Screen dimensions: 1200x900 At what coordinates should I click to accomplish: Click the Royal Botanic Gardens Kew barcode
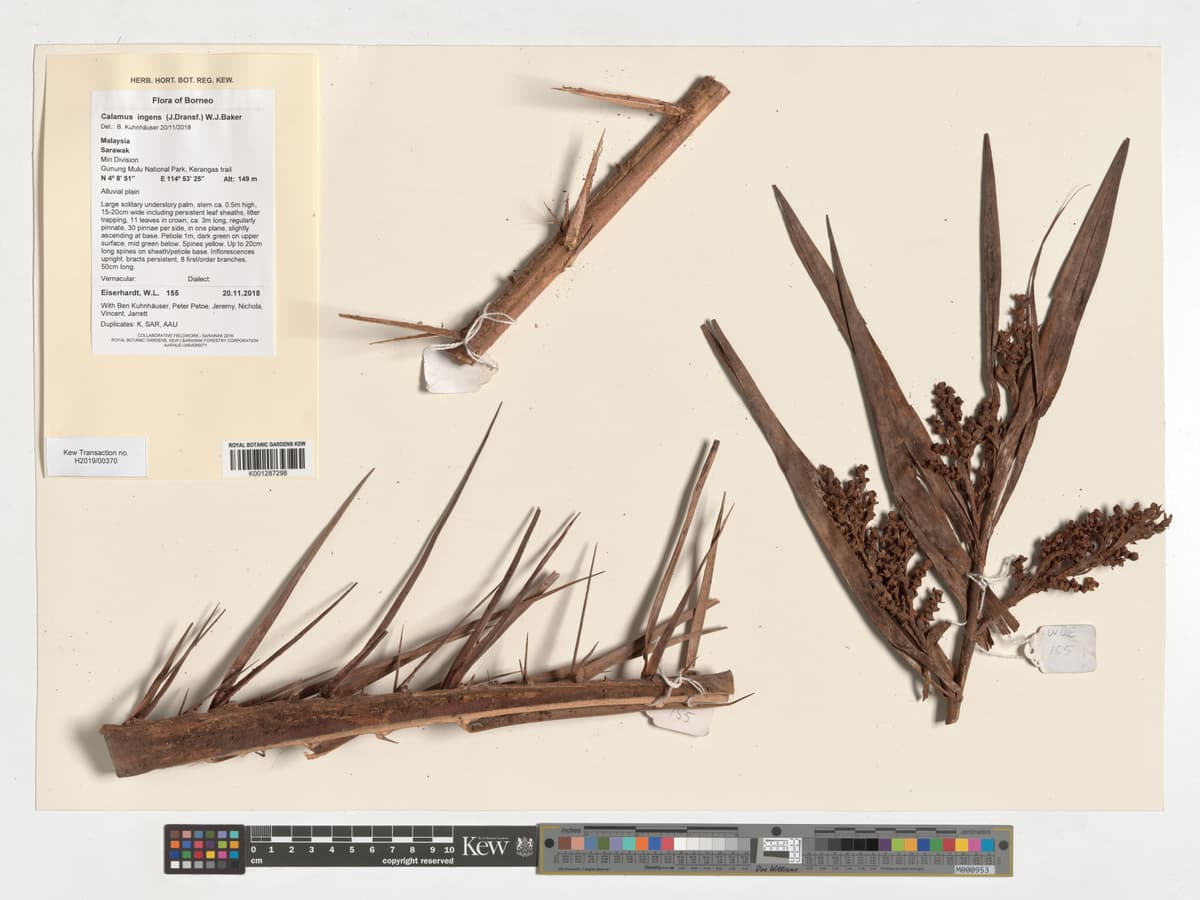tap(267, 458)
